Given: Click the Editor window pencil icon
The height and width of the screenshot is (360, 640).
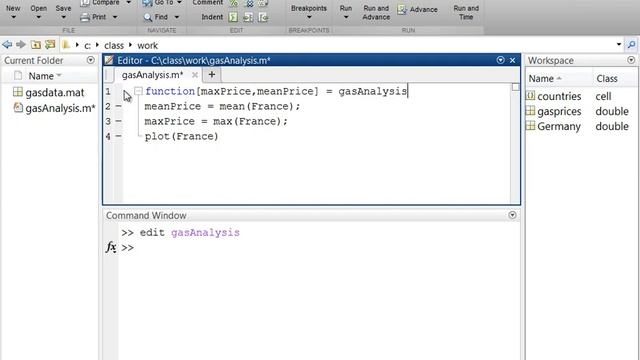Looking at the screenshot, I should pyautogui.click(x=109, y=60).
